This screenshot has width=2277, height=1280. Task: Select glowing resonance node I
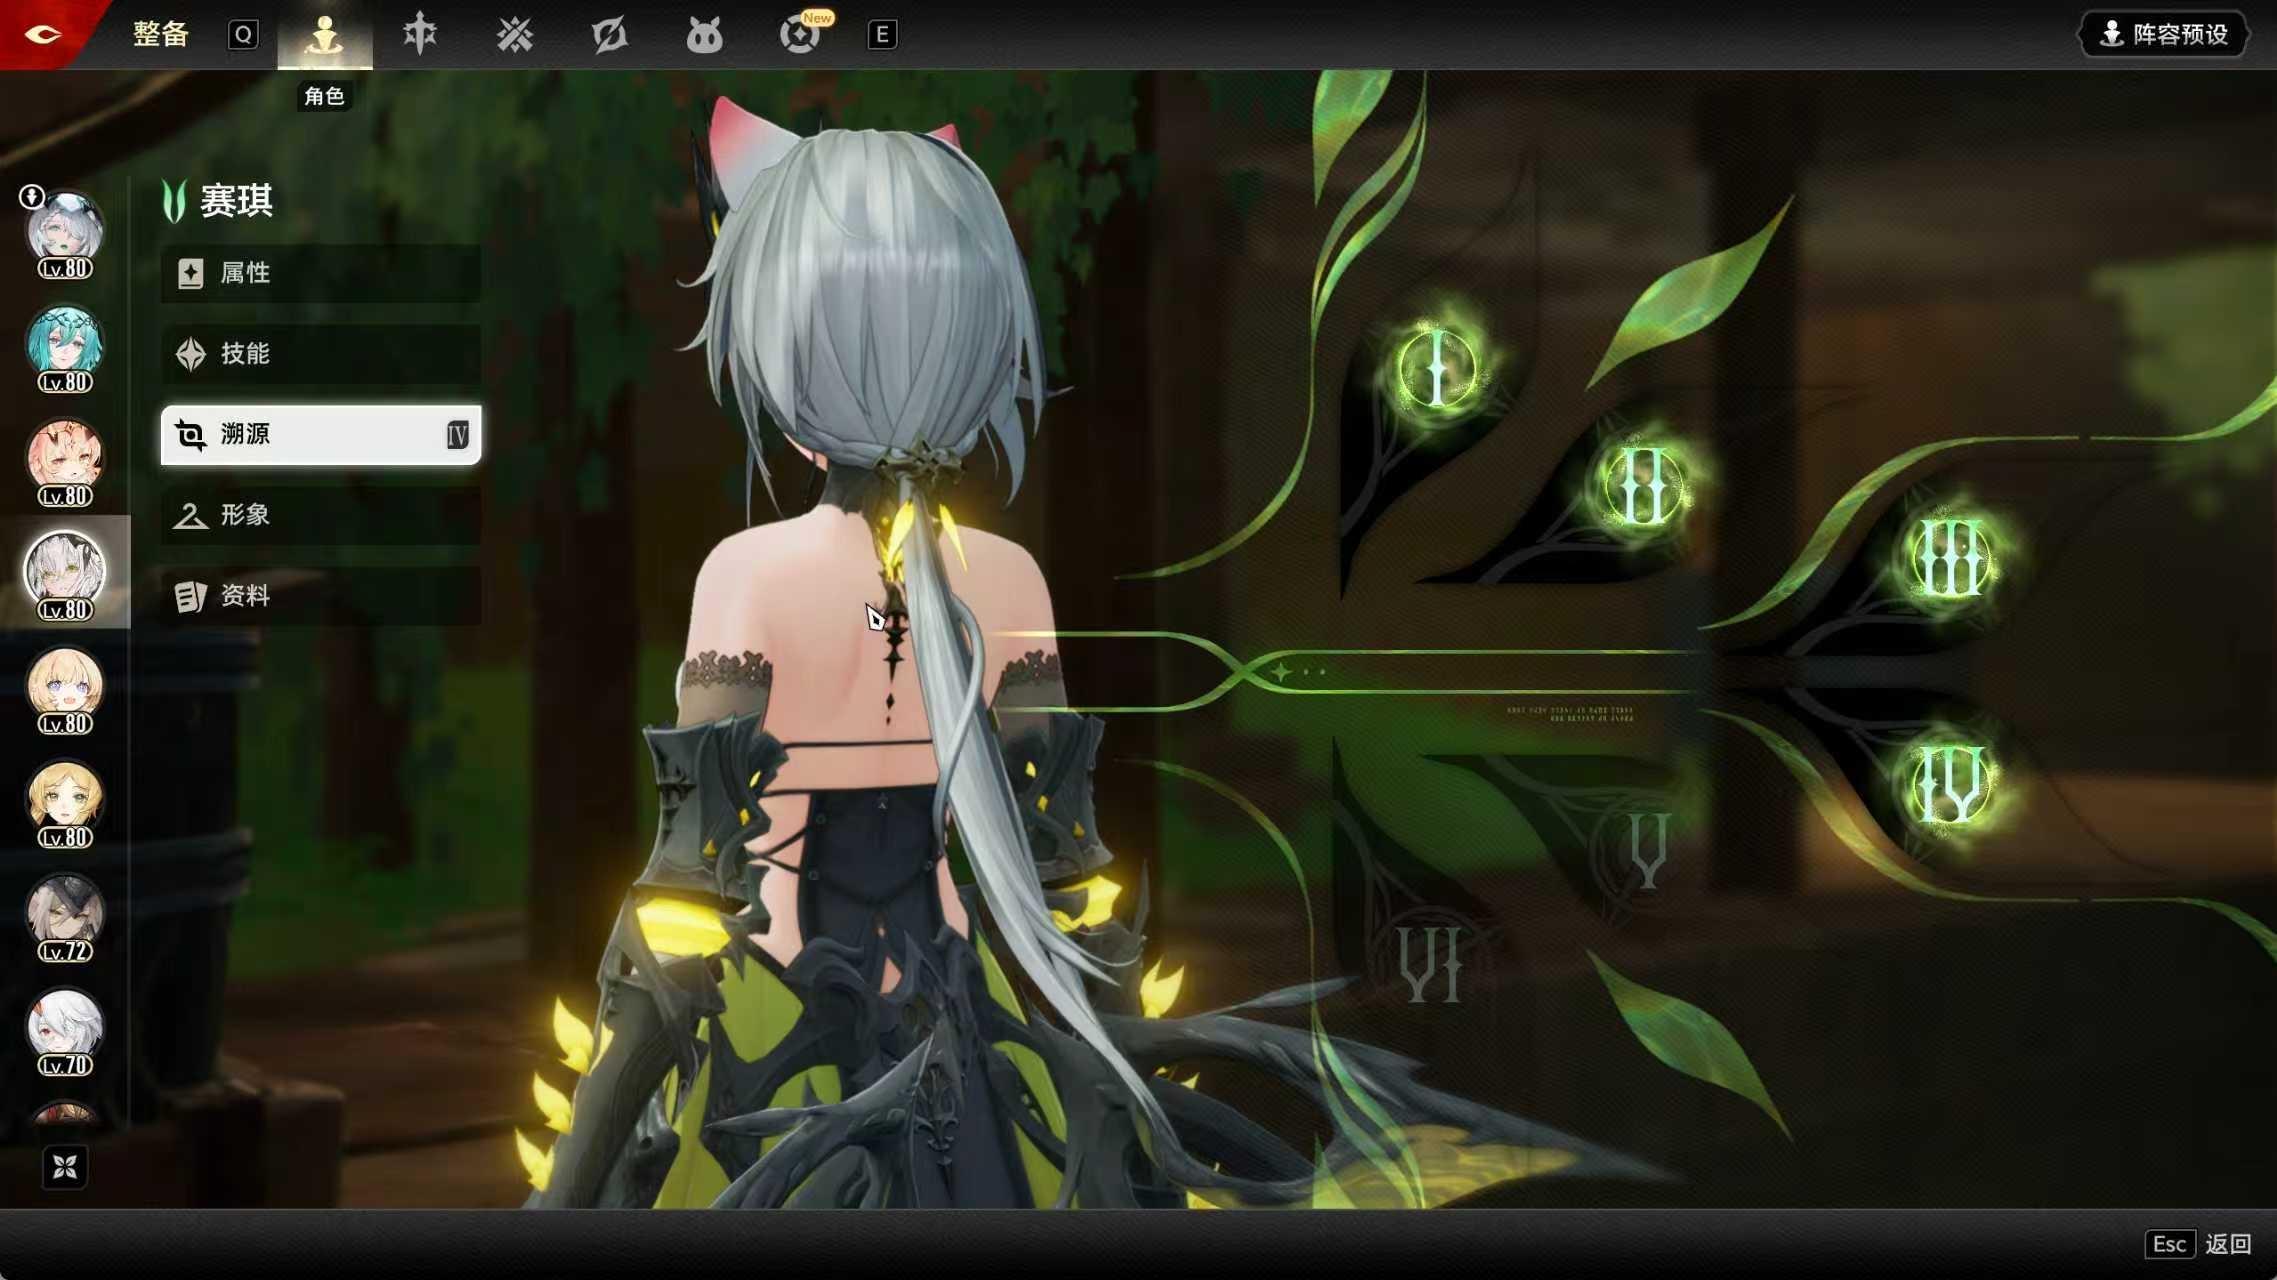point(1437,371)
